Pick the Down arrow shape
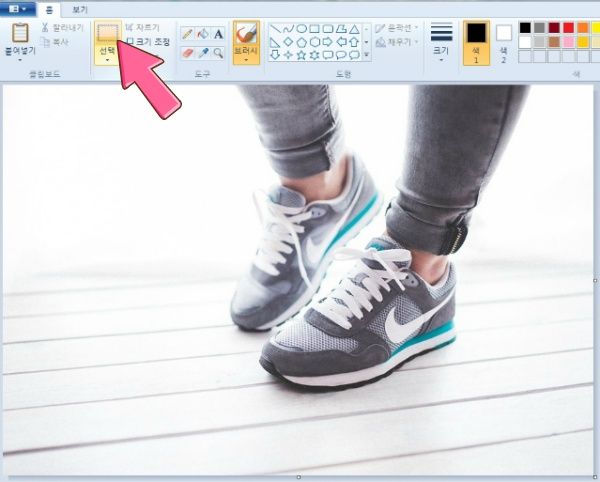The height and width of the screenshot is (482, 600). click(275, 55)
